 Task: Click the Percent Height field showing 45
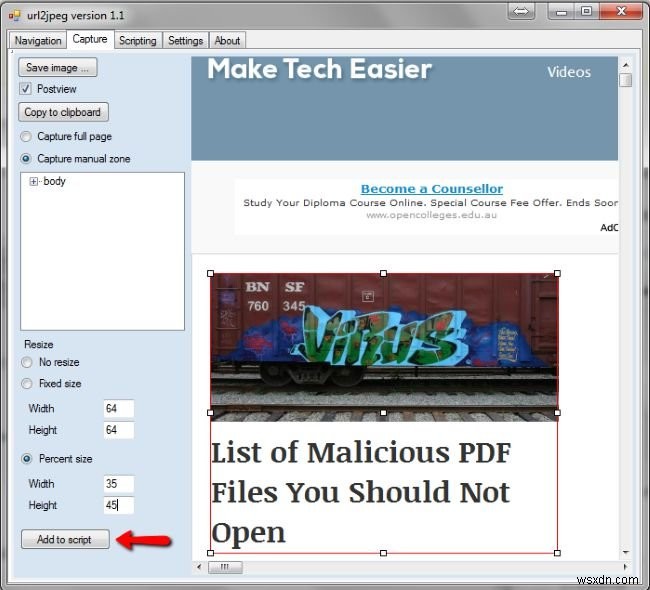(119, 505)
